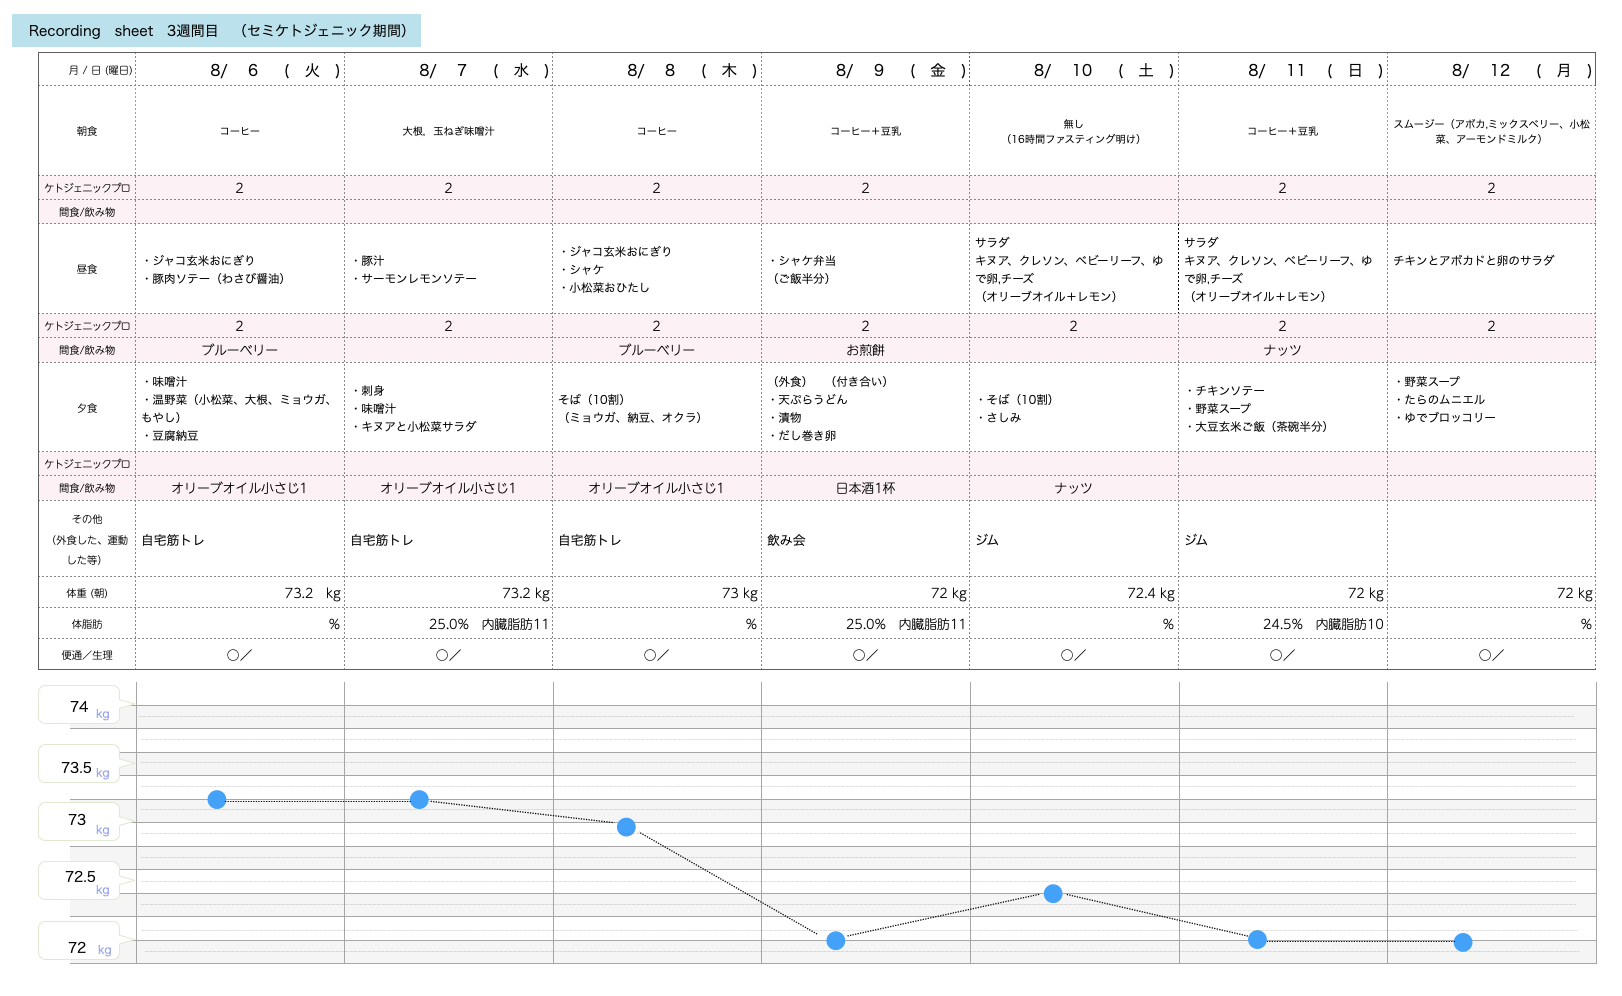Click the Recording sheet title banner
This screenshot has width=1622, height=996.
tap(216, 31)
